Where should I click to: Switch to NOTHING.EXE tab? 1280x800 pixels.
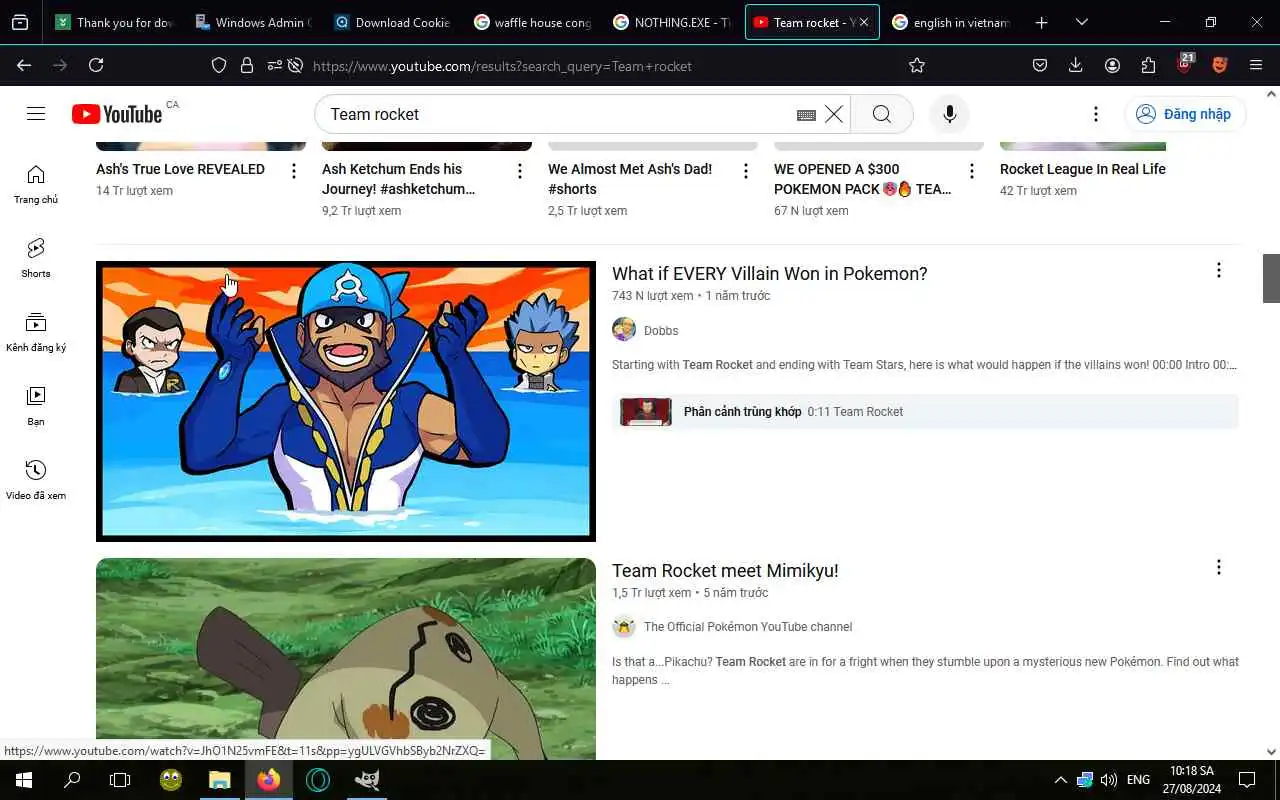pyautogui.click(x=672, y=22)
